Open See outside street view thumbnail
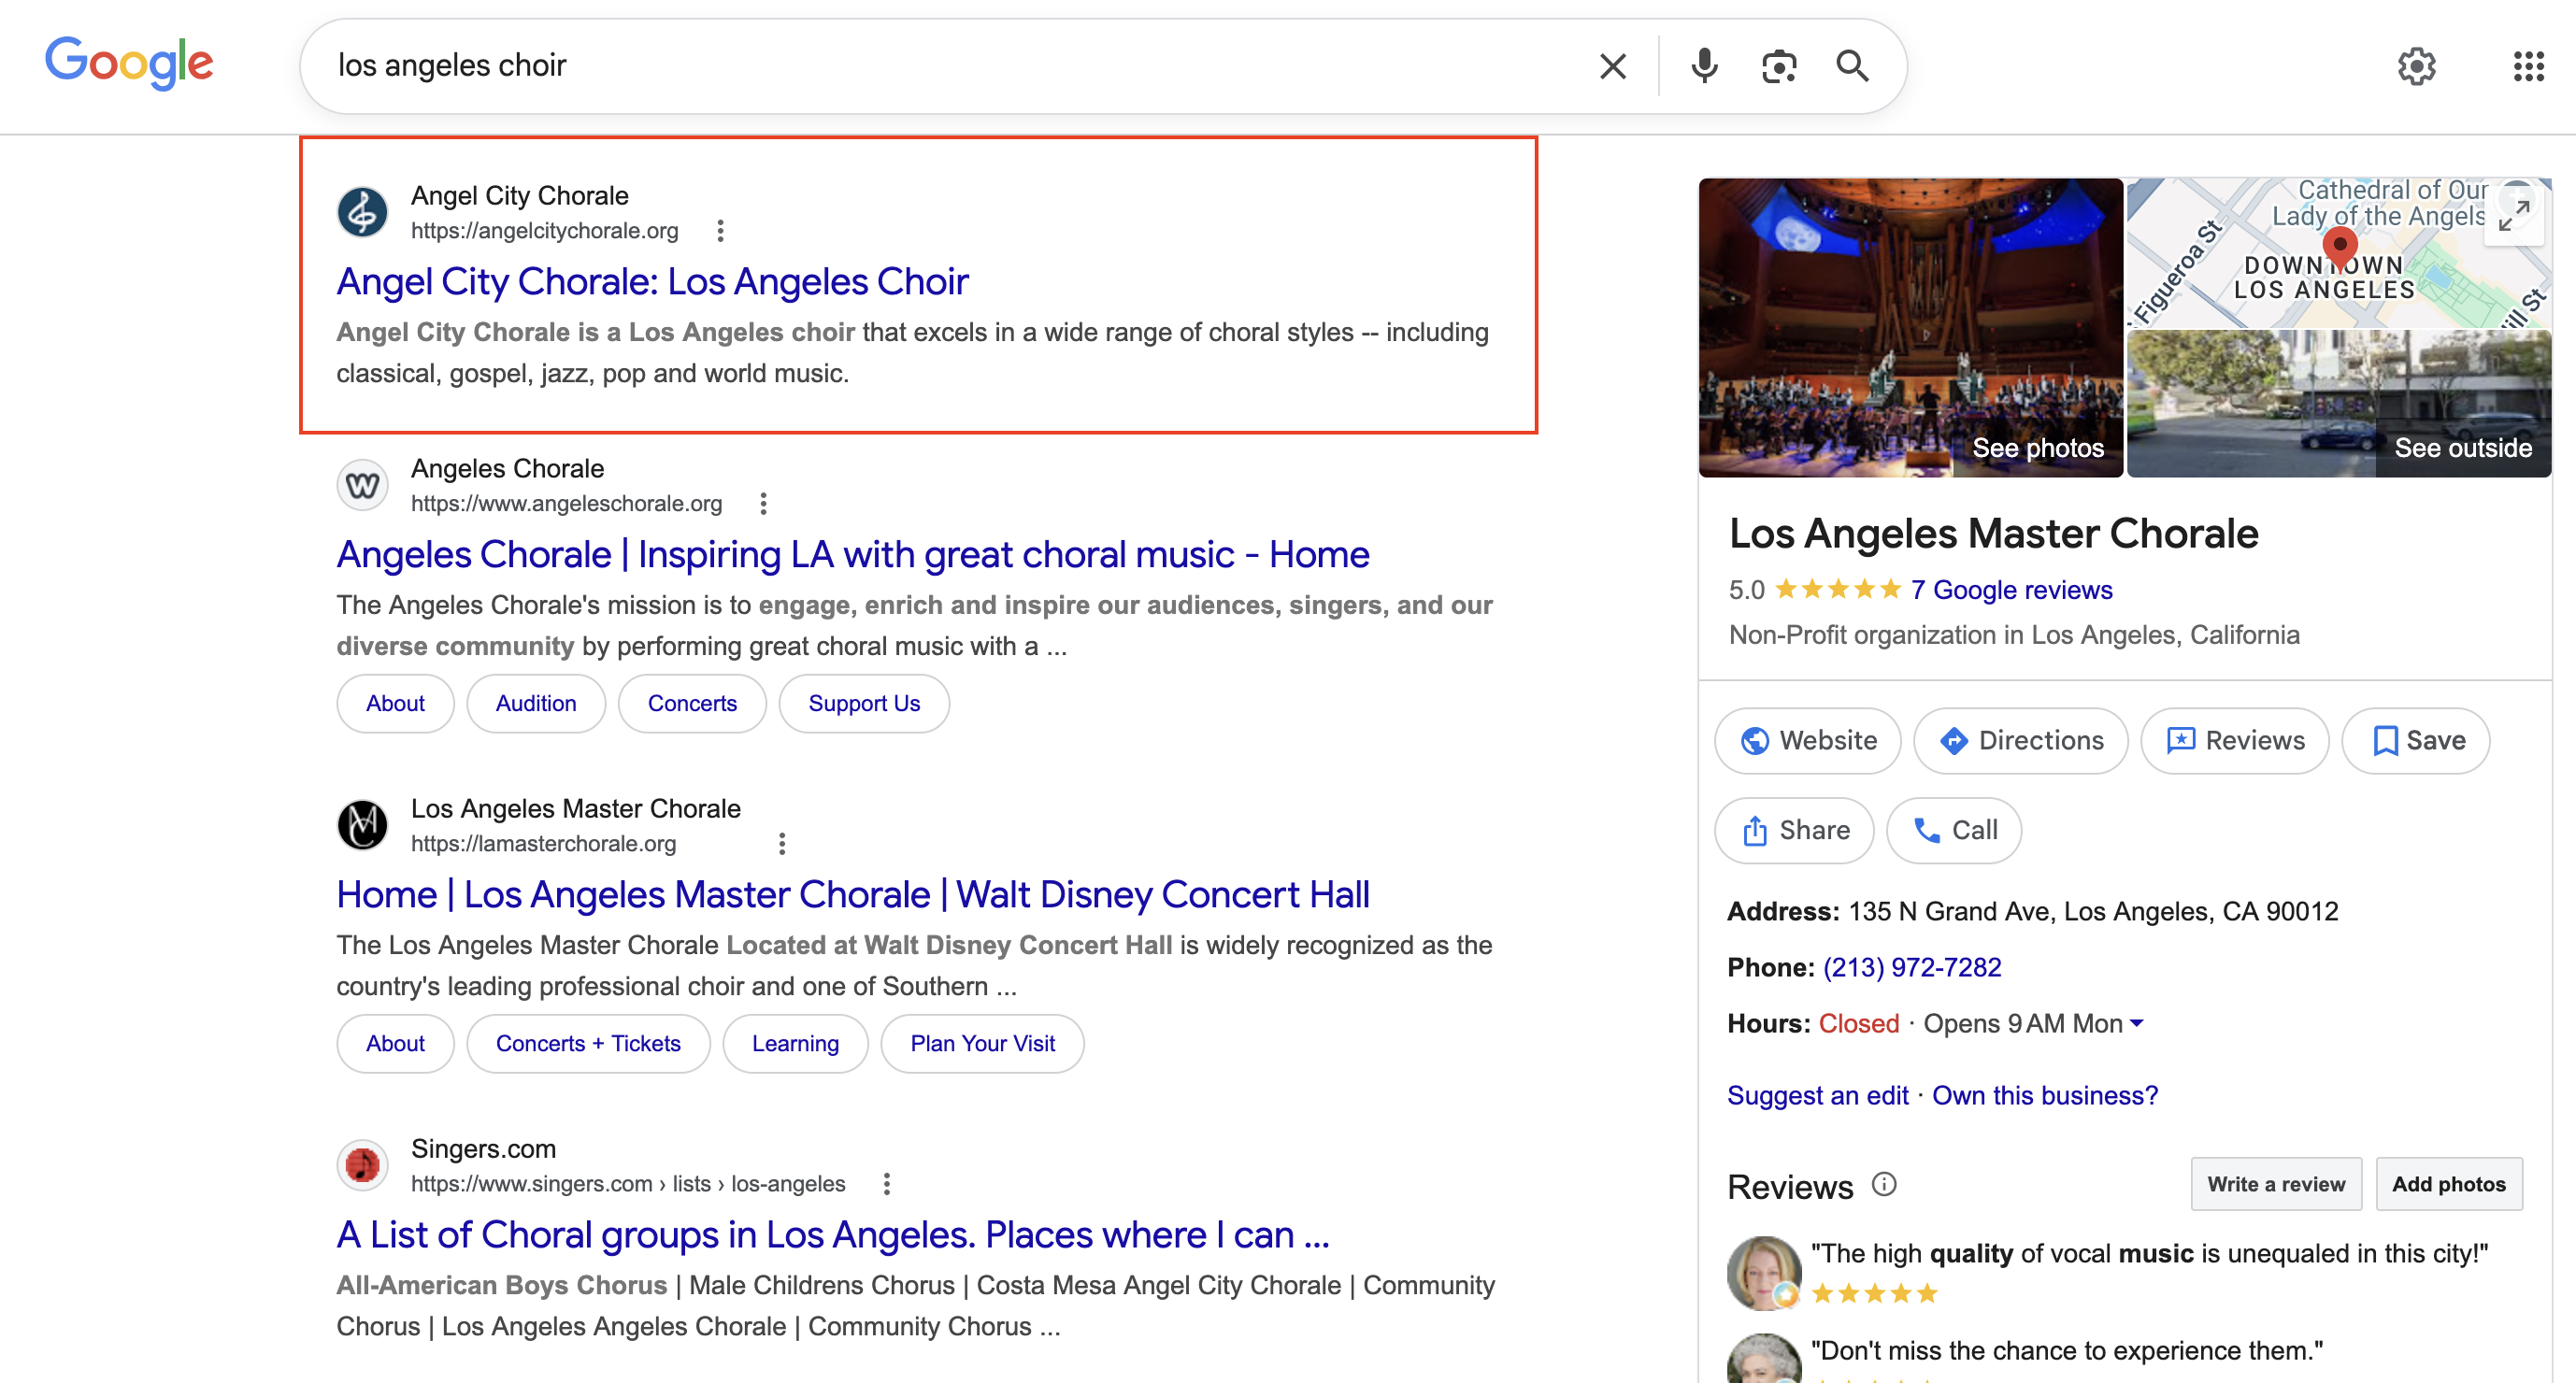The image size is (2576, 1383). [x=2339, y=404]
